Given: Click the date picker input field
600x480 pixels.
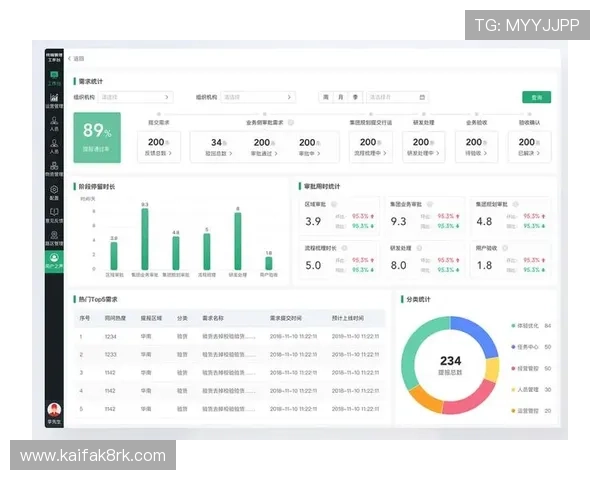Looking at the screenshot, I should point(397,97).
